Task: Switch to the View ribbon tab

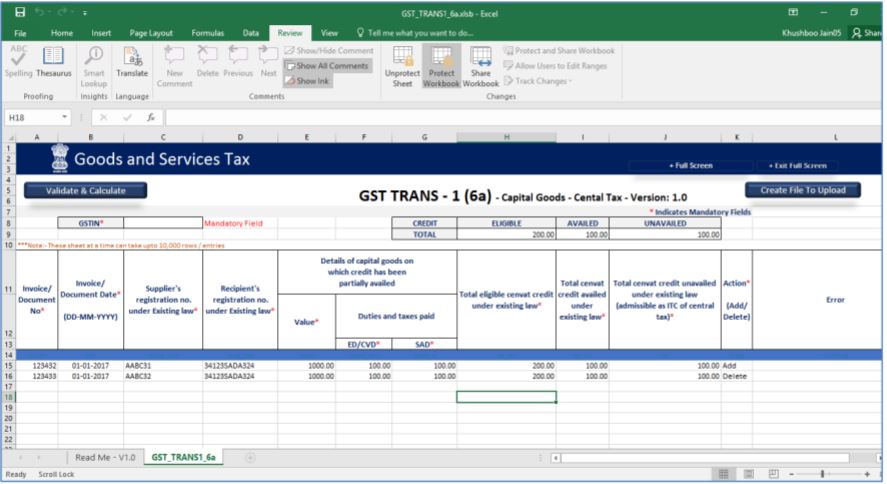Action: click(x=329, y=33)
